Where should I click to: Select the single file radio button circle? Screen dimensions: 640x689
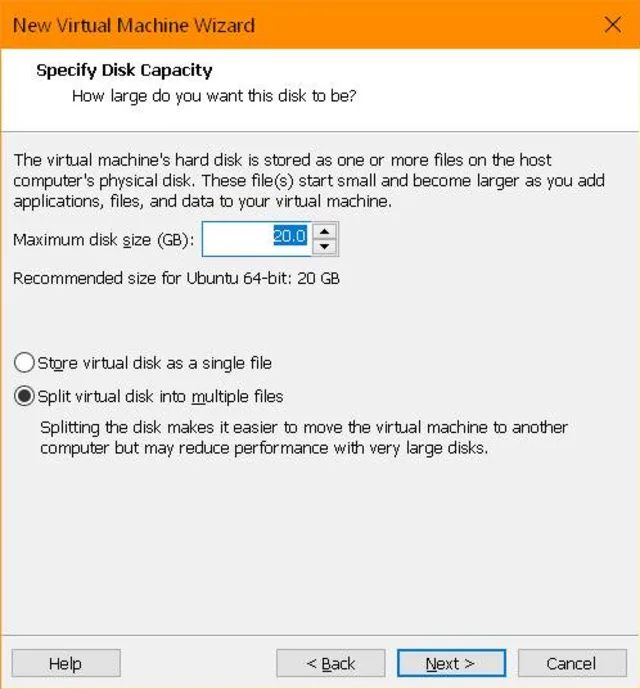24,362
